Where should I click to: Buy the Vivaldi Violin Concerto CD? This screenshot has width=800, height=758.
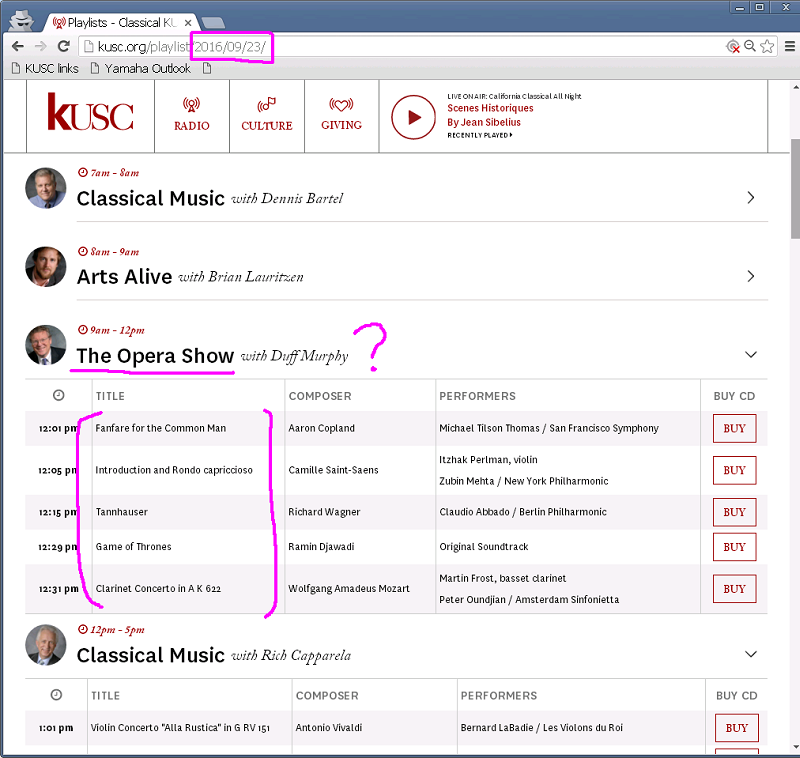click(737, 728)
